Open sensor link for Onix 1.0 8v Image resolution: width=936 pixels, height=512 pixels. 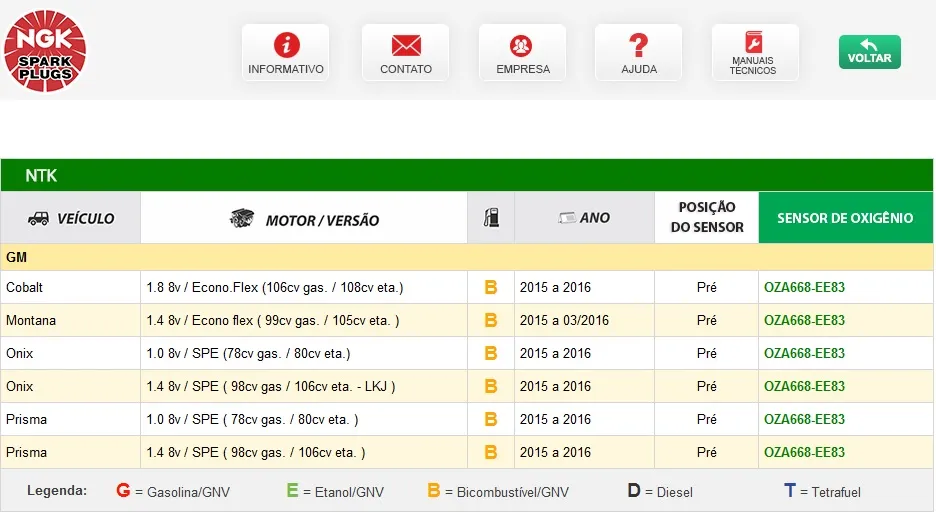pyautogui.click(x=804, y=353)
